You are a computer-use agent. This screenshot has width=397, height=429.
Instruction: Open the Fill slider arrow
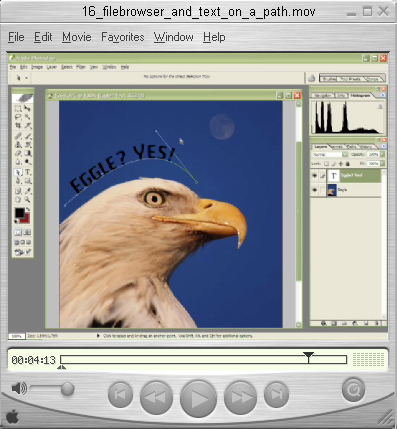(382, 164)
